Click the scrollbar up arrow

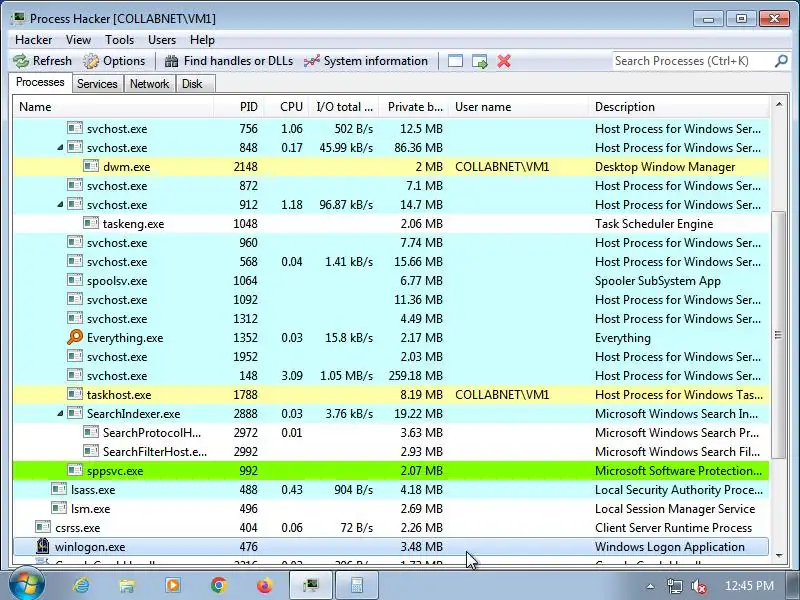[779, 105]
